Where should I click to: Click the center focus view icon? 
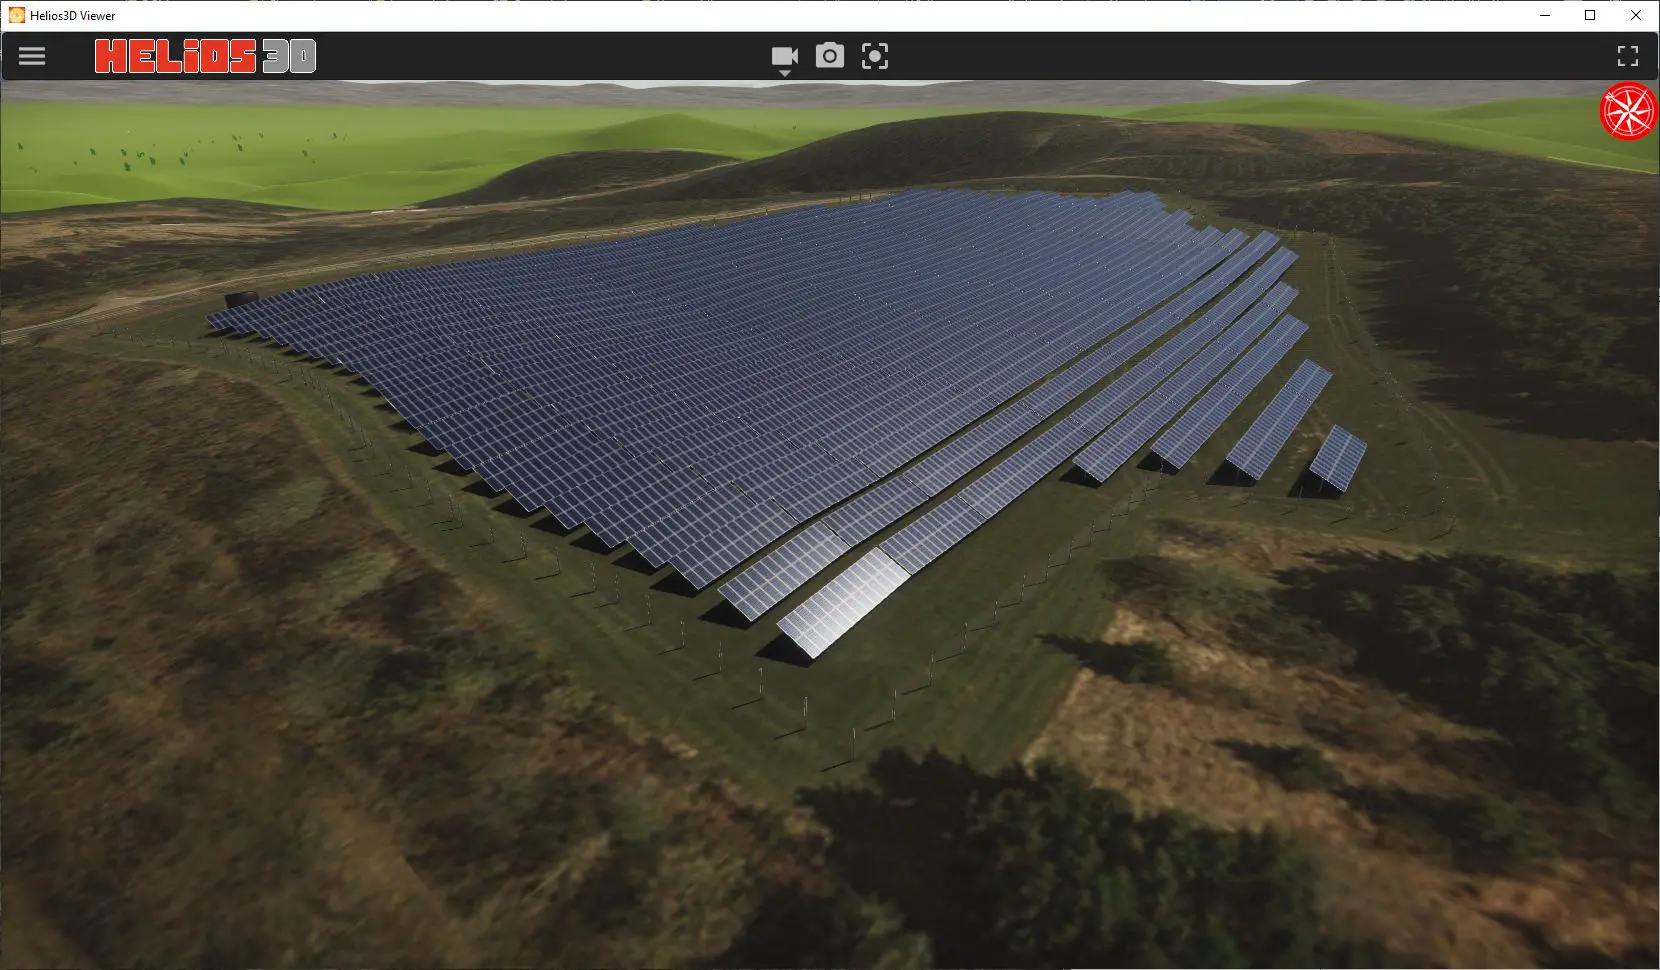[874, 56]
